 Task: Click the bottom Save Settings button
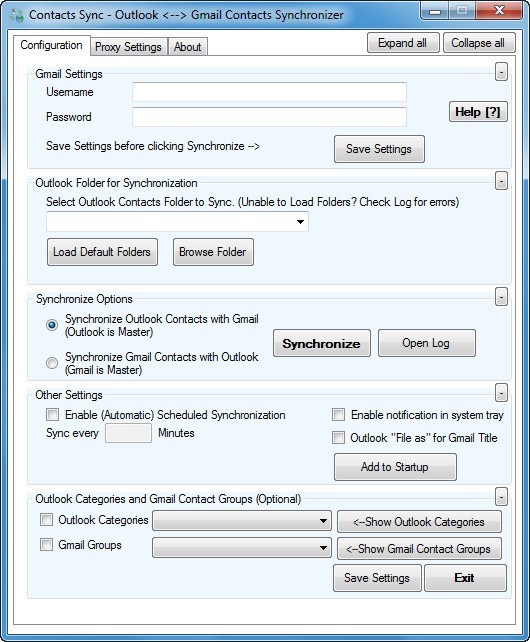[x=377, y=578]
